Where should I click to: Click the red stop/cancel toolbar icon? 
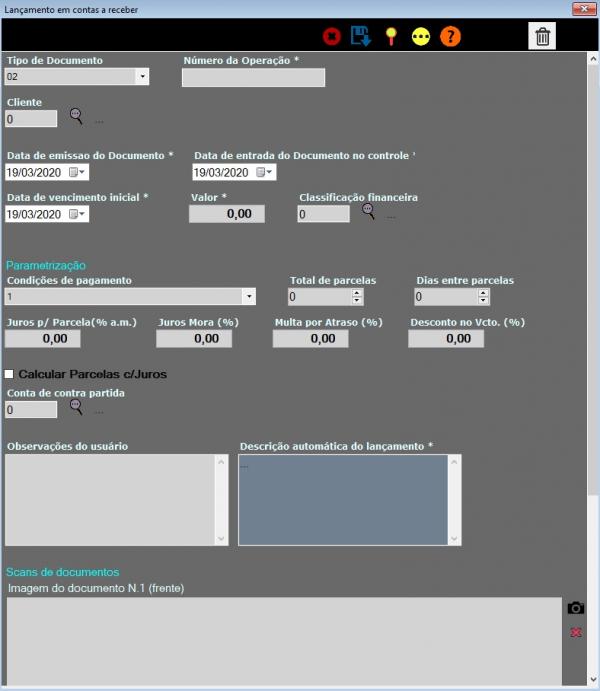[x=331, y=37]
